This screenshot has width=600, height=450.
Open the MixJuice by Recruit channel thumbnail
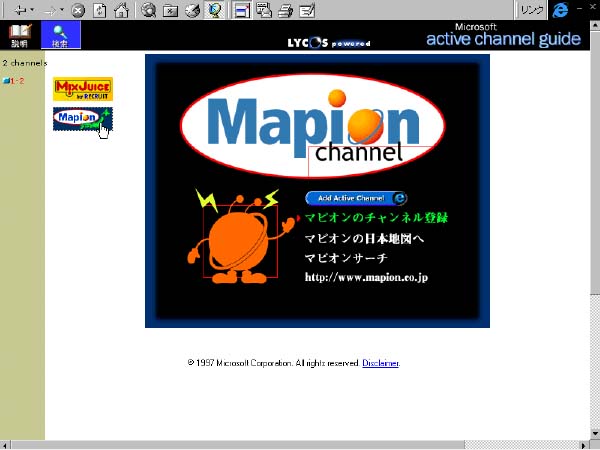click(x=83, y=89)
